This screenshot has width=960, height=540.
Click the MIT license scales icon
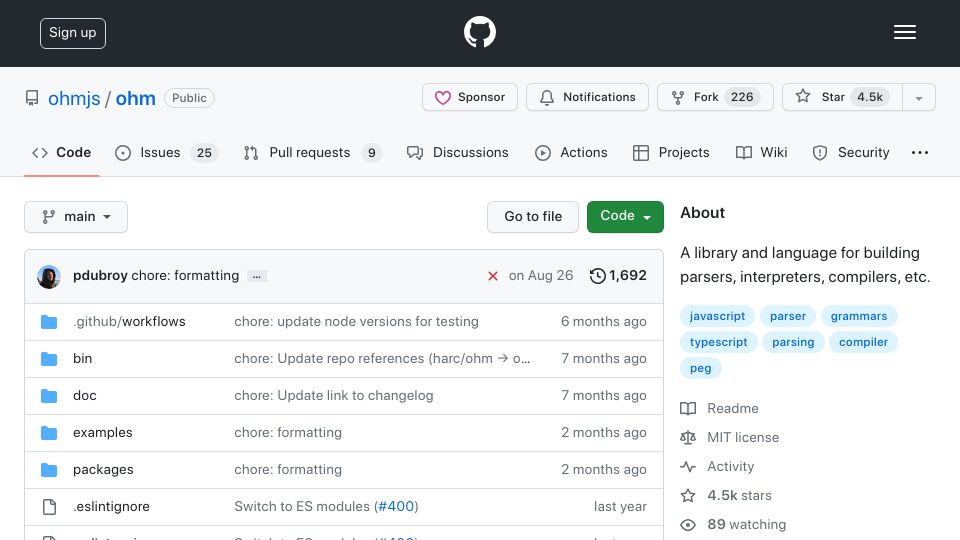tap(688, 438)
